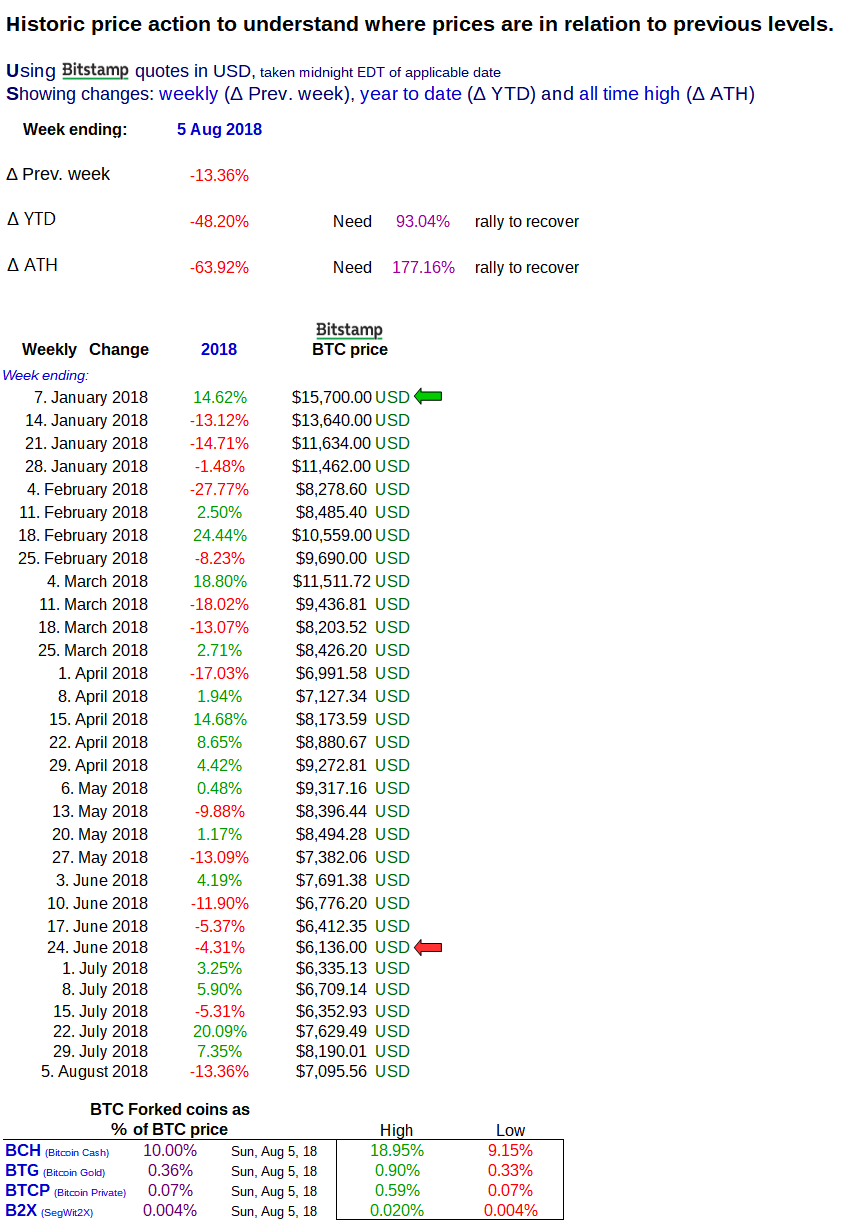Select the -13.36% Prev. week change value

[219, 175]
